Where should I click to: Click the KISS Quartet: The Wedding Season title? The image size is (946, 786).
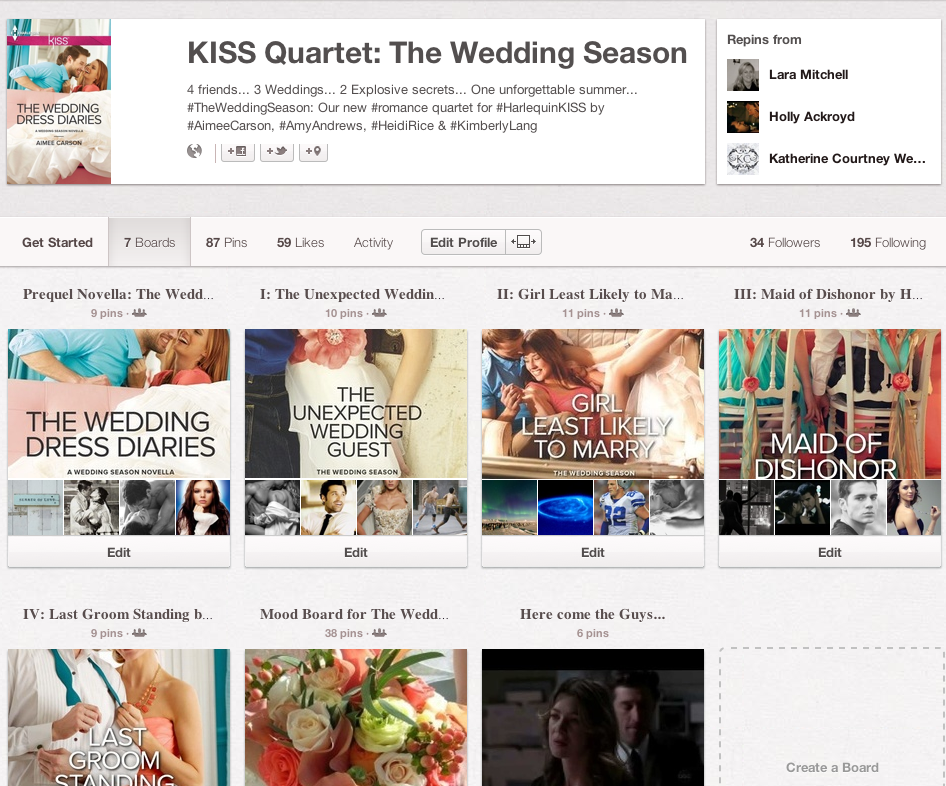pos(437,52)
